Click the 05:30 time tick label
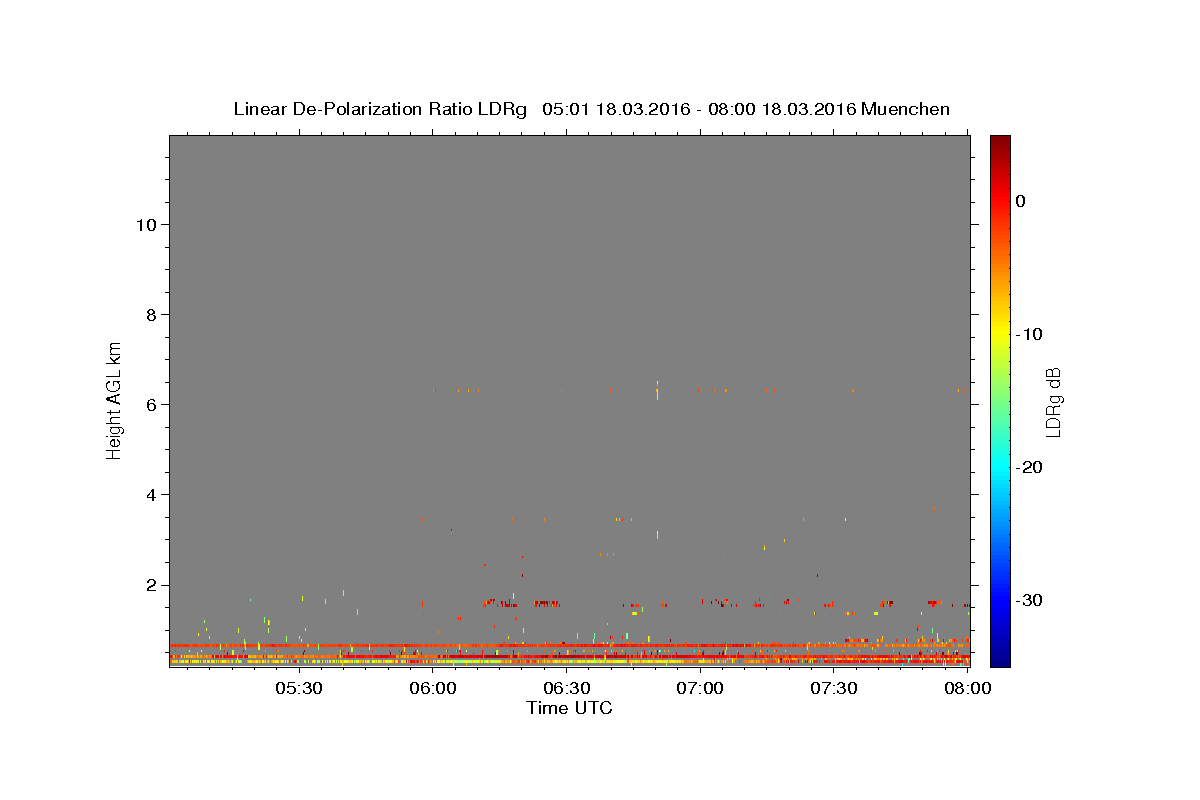 click(299, 688)
